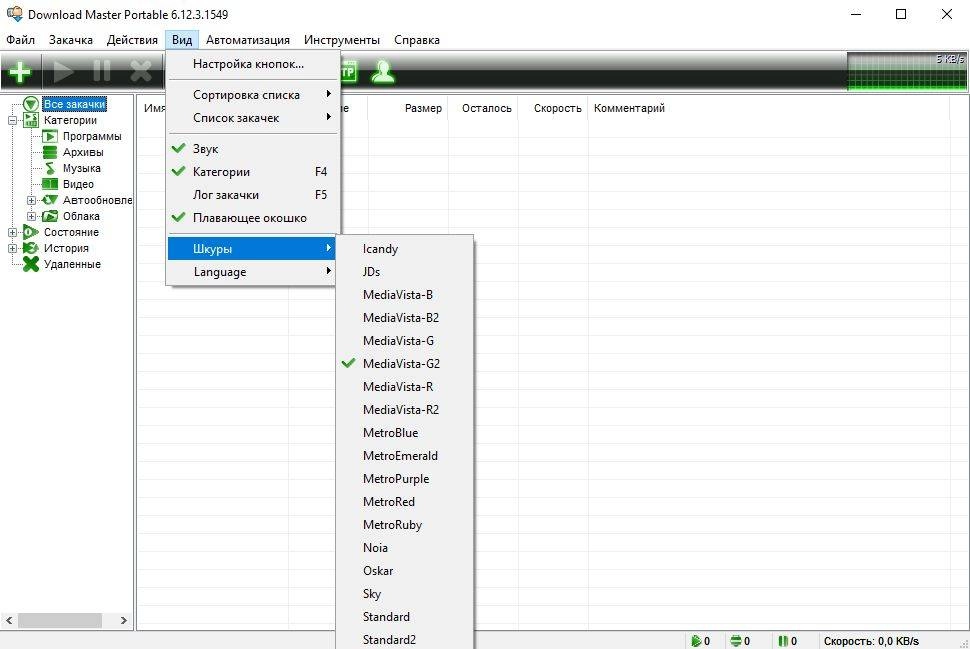This screenshot has height=649, width=970.
Task: Click the Скорость: 0,0 KB/s status text
Action: pyautogui.click(x=871, y=641)
